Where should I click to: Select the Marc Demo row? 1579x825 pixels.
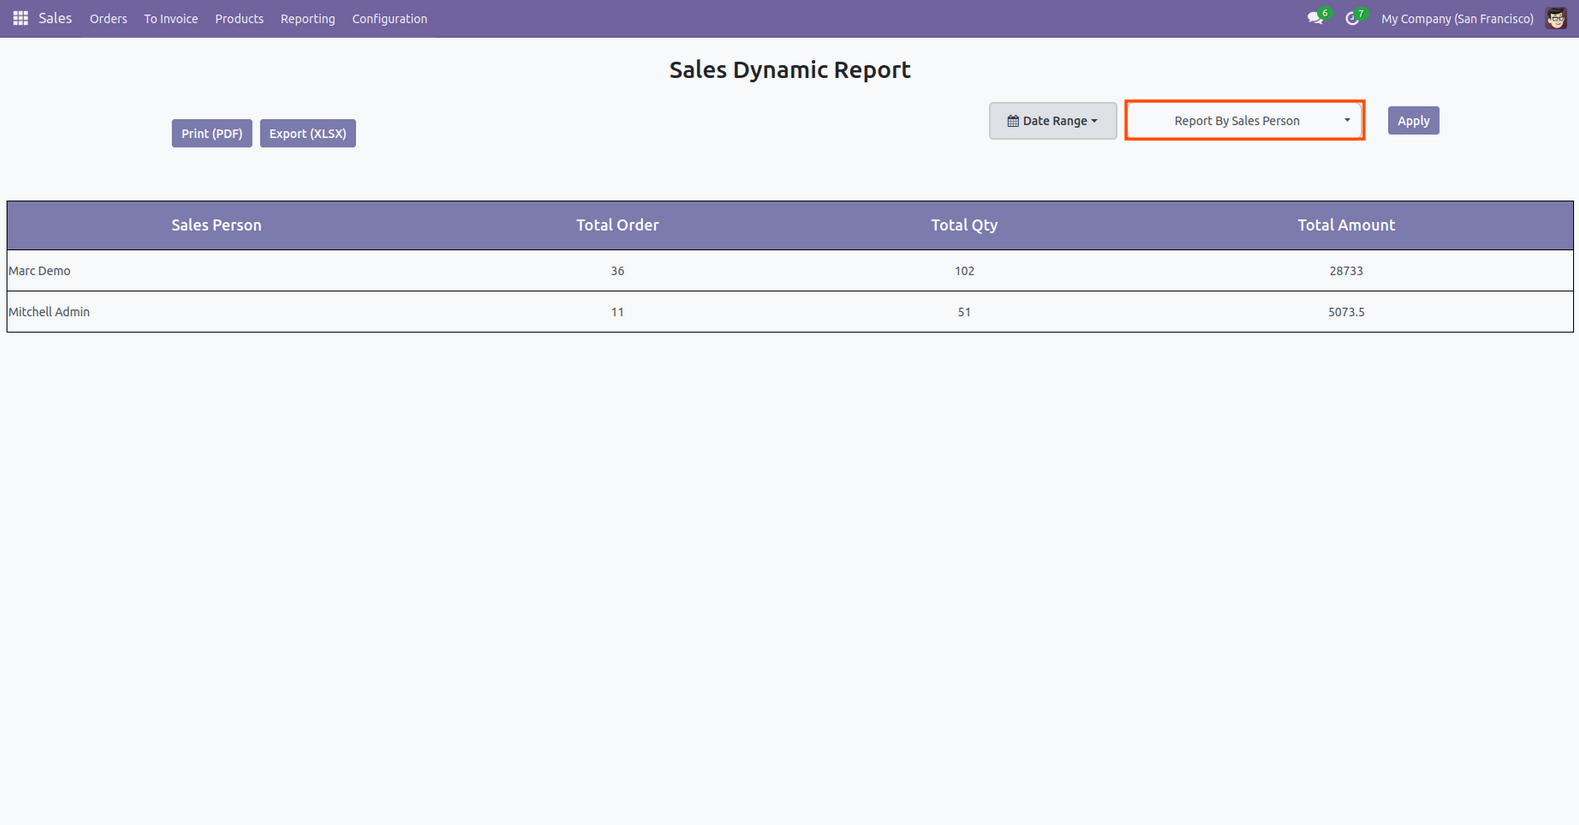pyautogui.click(x=40, y=271)
